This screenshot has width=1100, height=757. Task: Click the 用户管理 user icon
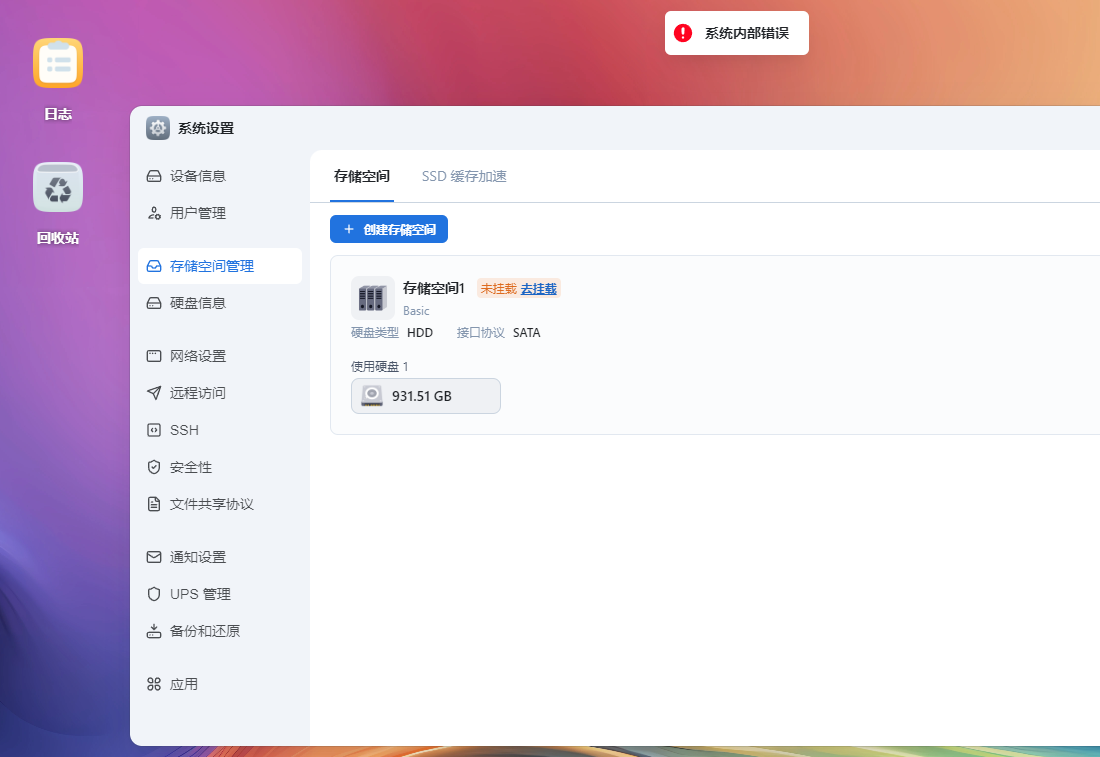(154, 213)
